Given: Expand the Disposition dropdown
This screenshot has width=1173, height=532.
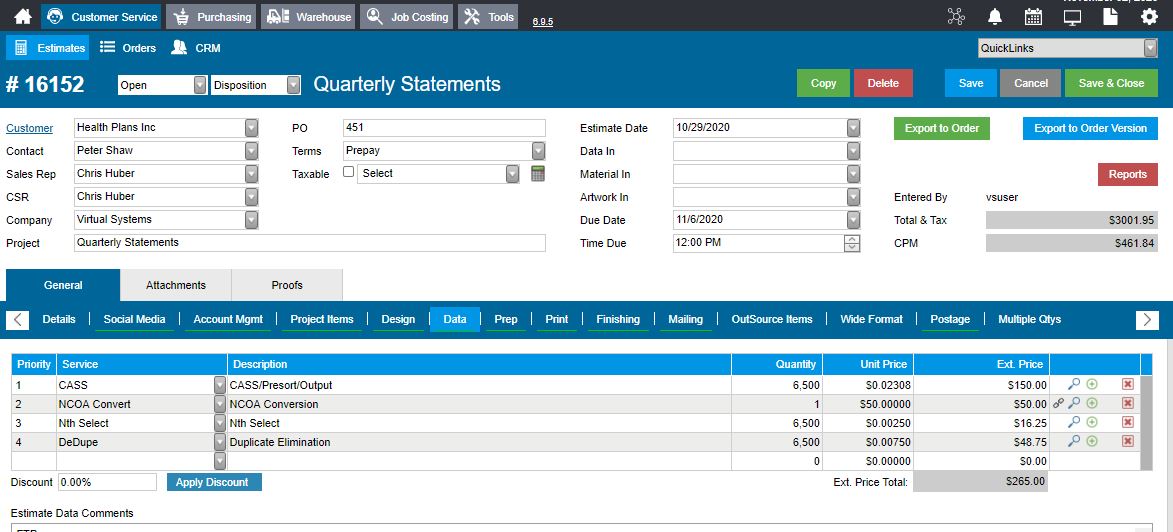Looking at the screenshot, I should [x=293, y=85].
